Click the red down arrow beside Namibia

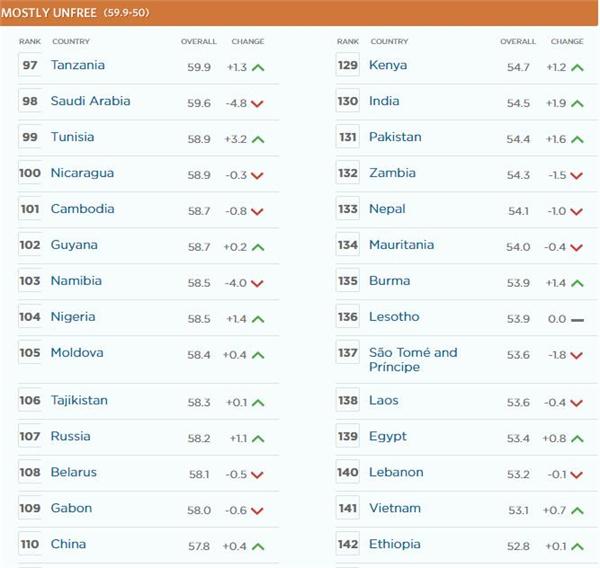pos(257,284)
